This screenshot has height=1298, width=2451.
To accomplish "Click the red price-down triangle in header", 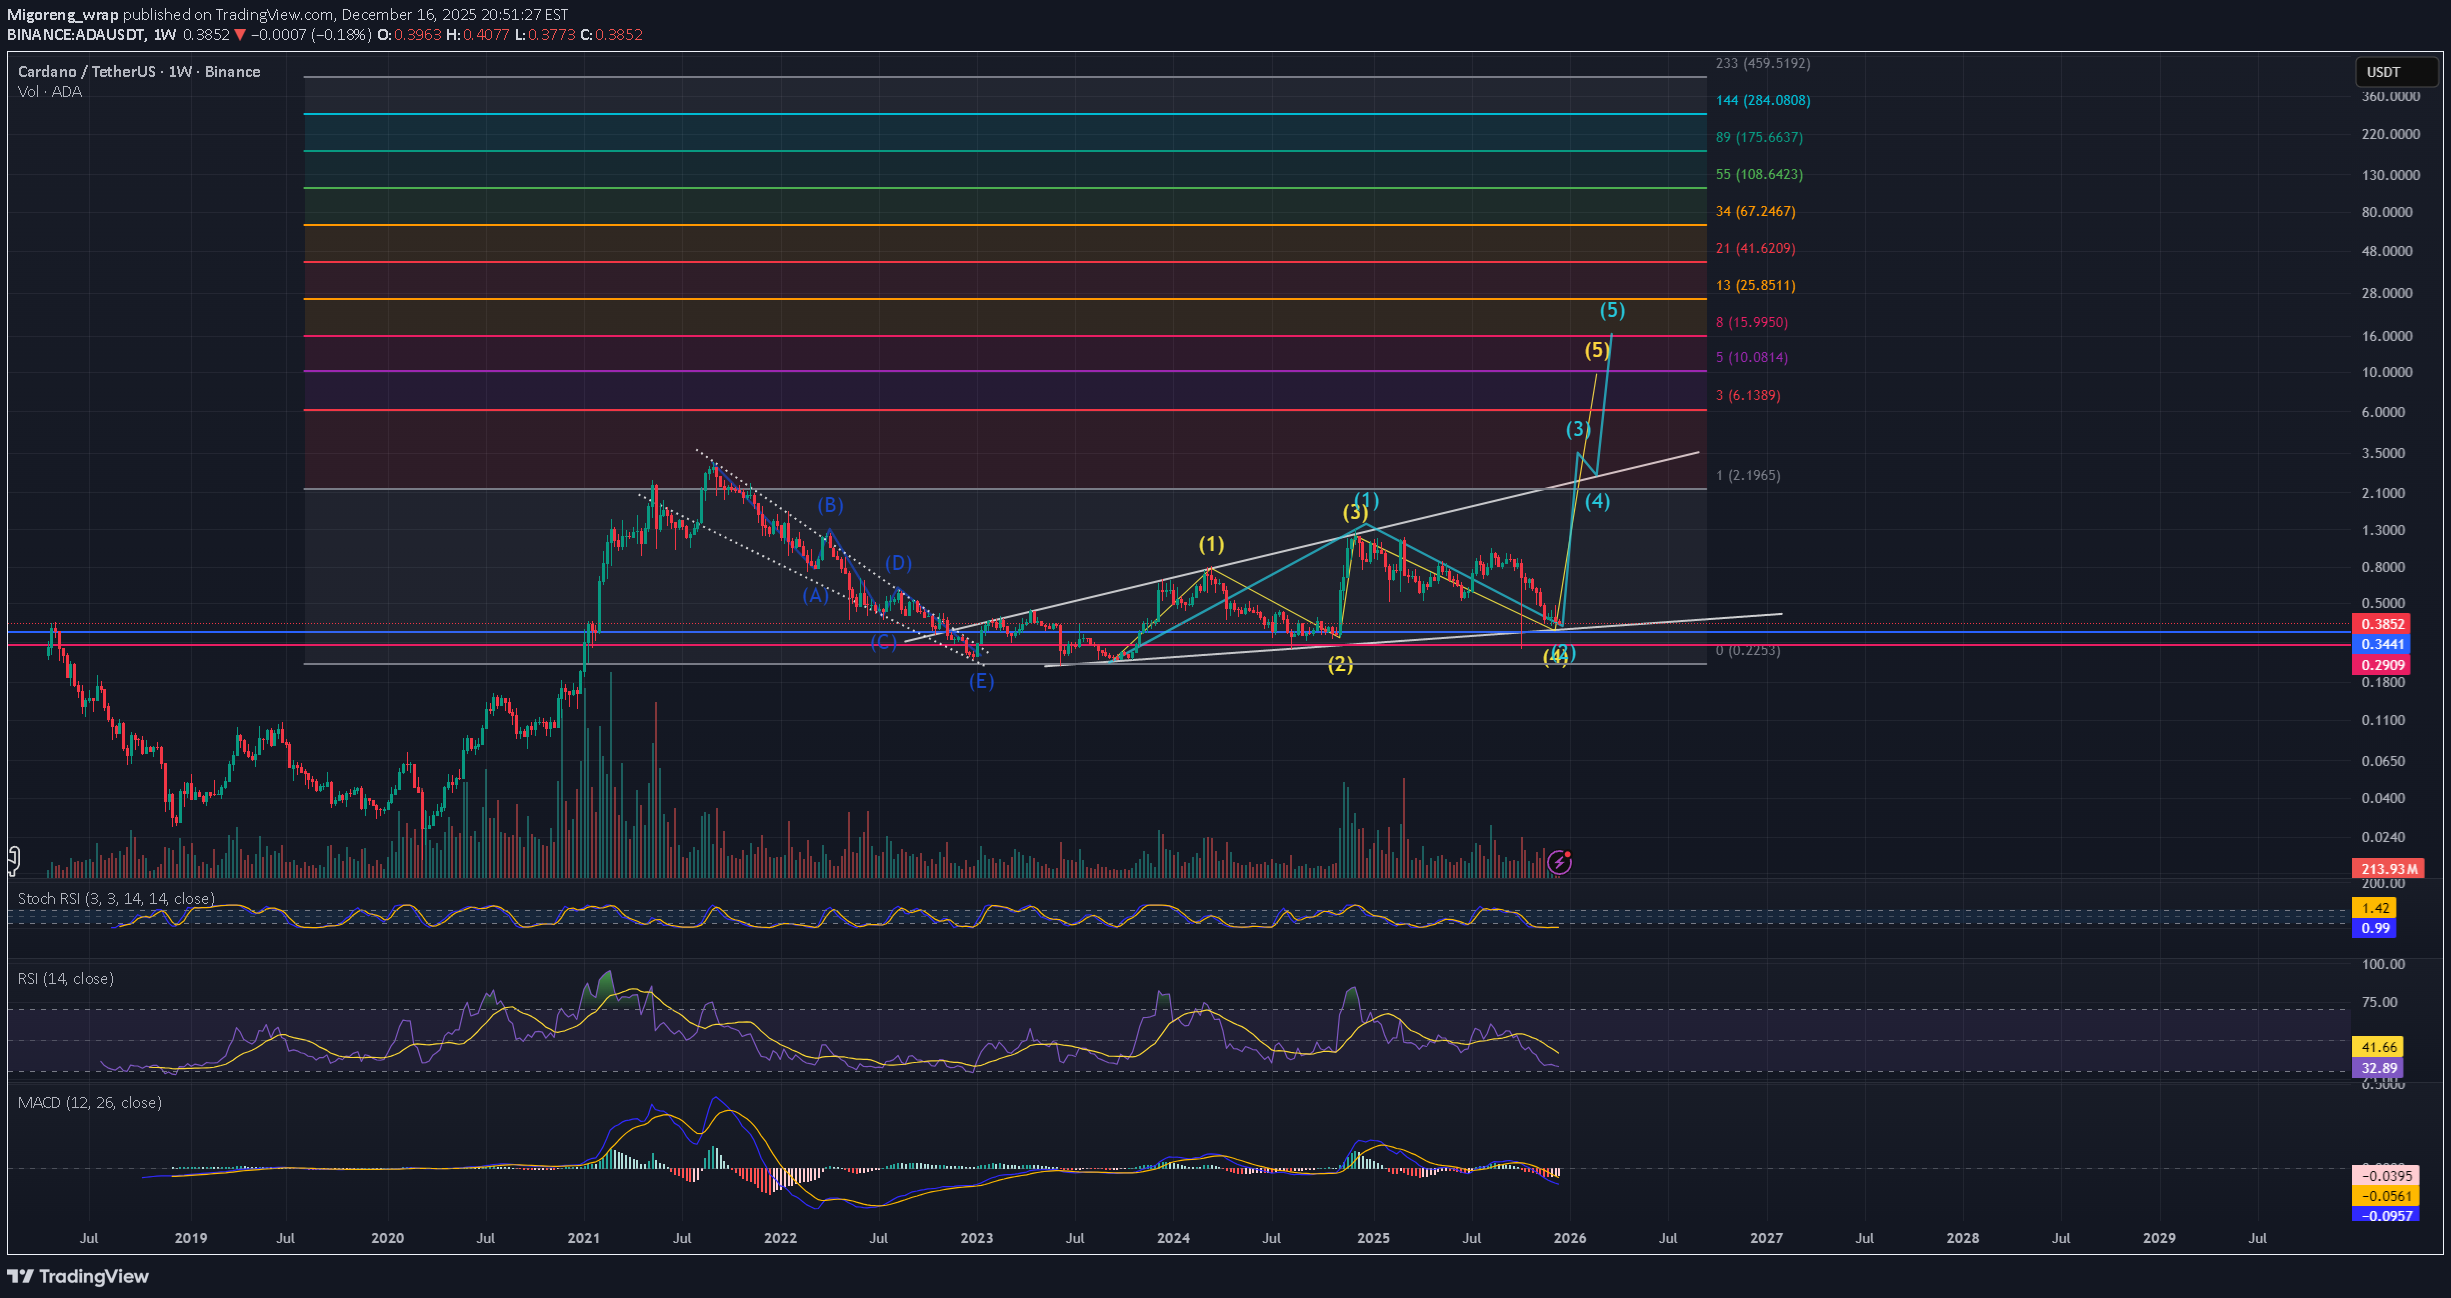I will (x=239, y=34).
